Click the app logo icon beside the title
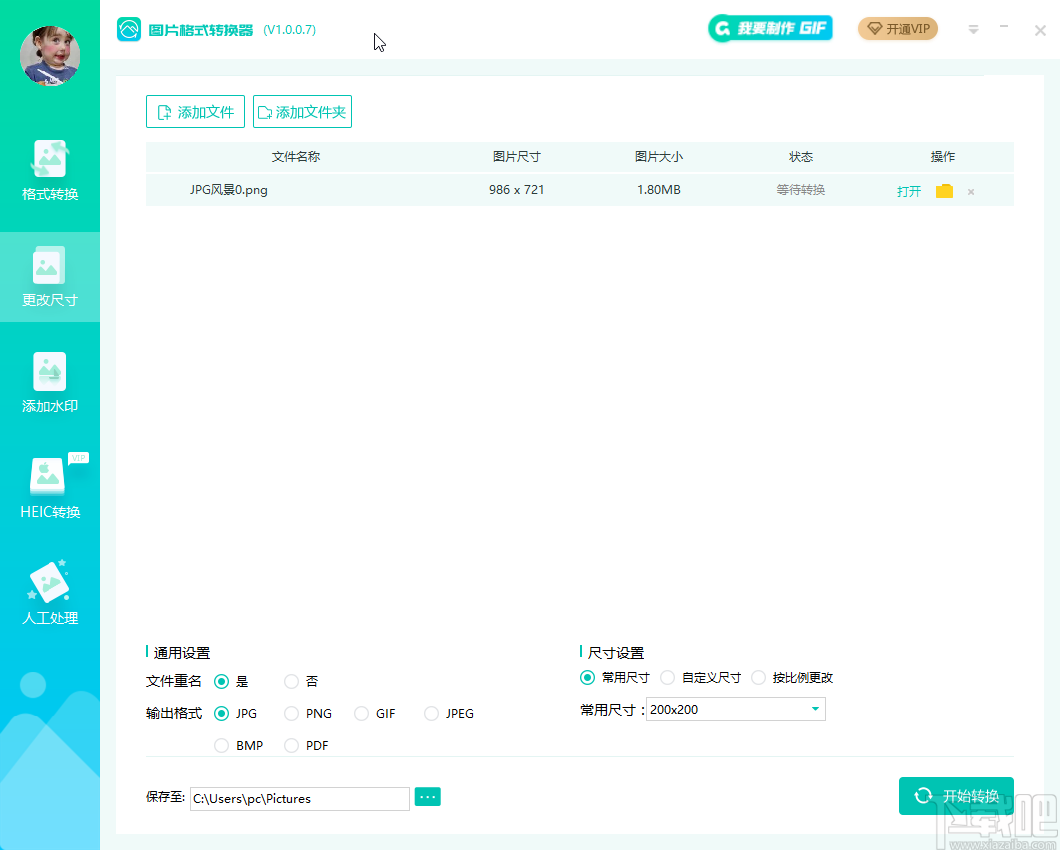Viewport: 1060px width, 850px height. 128,29
